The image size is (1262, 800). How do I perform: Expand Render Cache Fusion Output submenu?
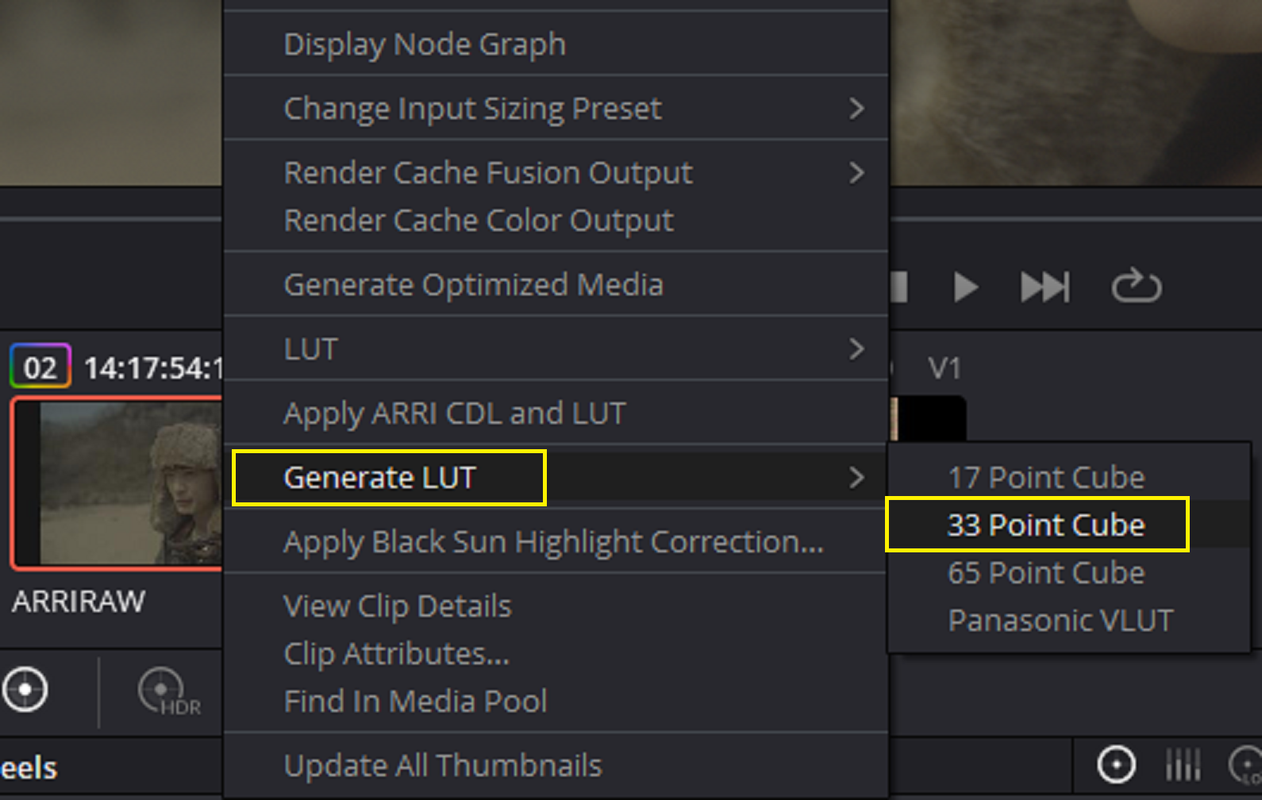tap(556, 172)
